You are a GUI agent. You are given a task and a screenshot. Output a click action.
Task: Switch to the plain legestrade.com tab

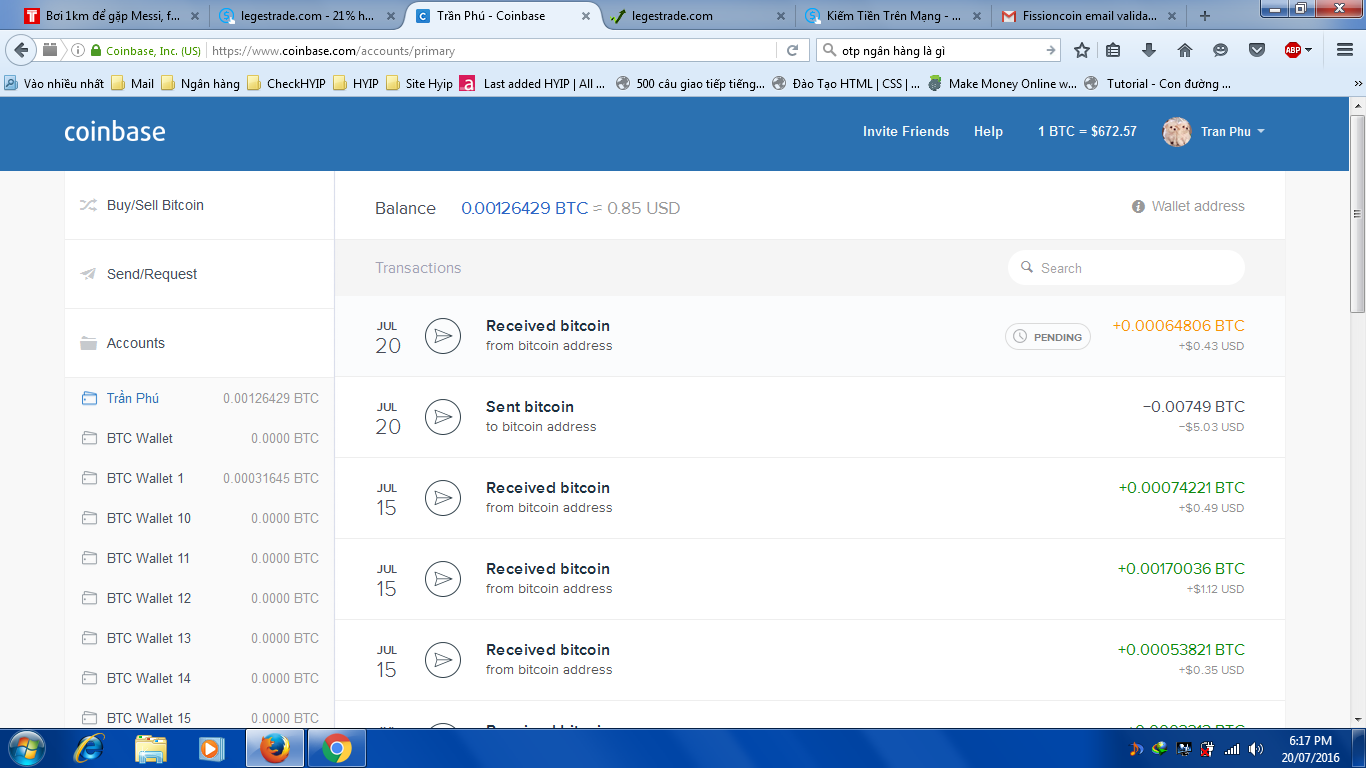(697, 16)
